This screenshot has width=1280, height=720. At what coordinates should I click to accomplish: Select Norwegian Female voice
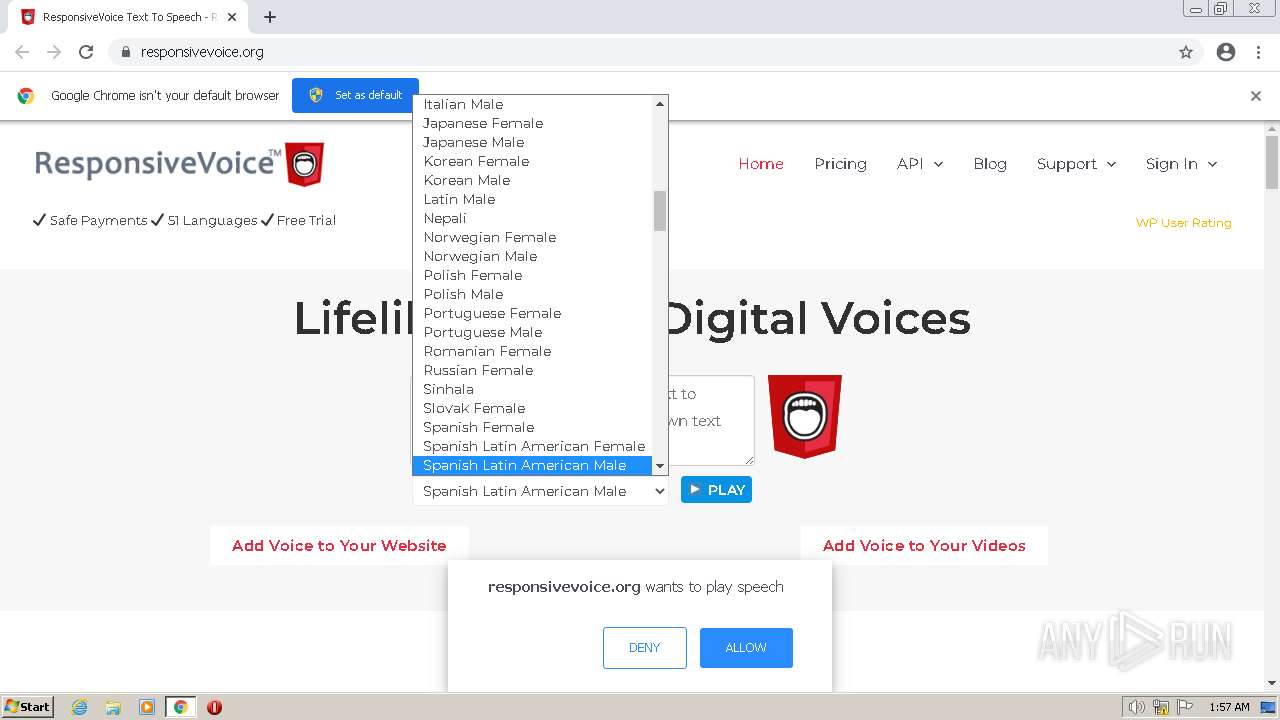point(533,237)
